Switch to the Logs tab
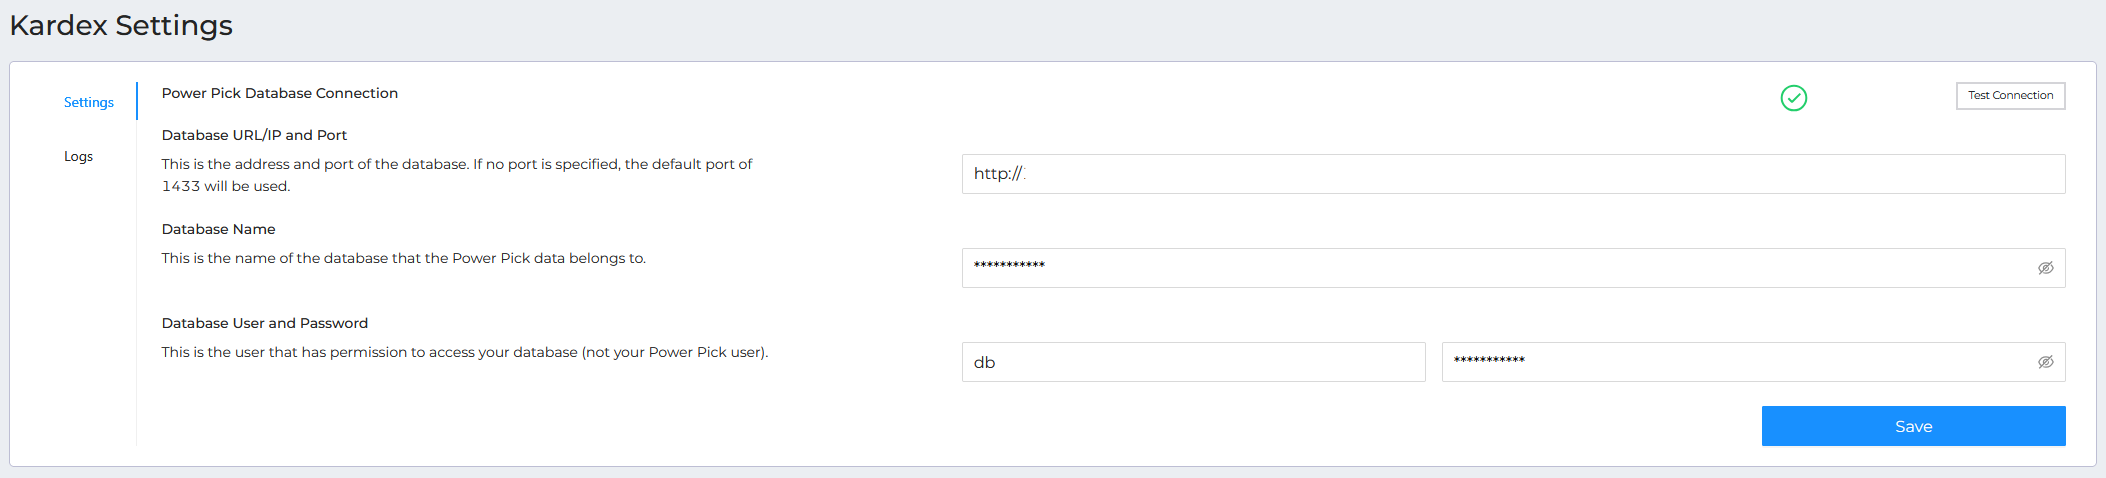Screen dimensions: 2106x478 tap(78, 156)
